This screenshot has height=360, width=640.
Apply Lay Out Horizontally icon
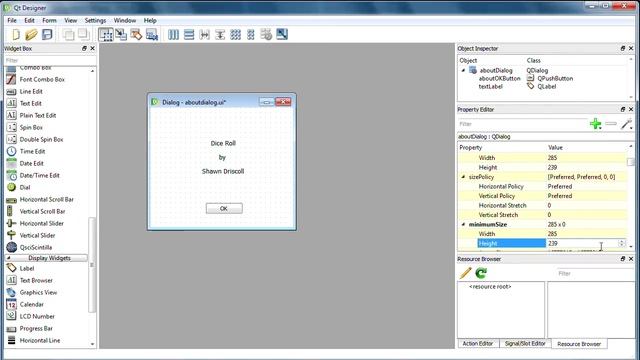click(x=173, y=35)
